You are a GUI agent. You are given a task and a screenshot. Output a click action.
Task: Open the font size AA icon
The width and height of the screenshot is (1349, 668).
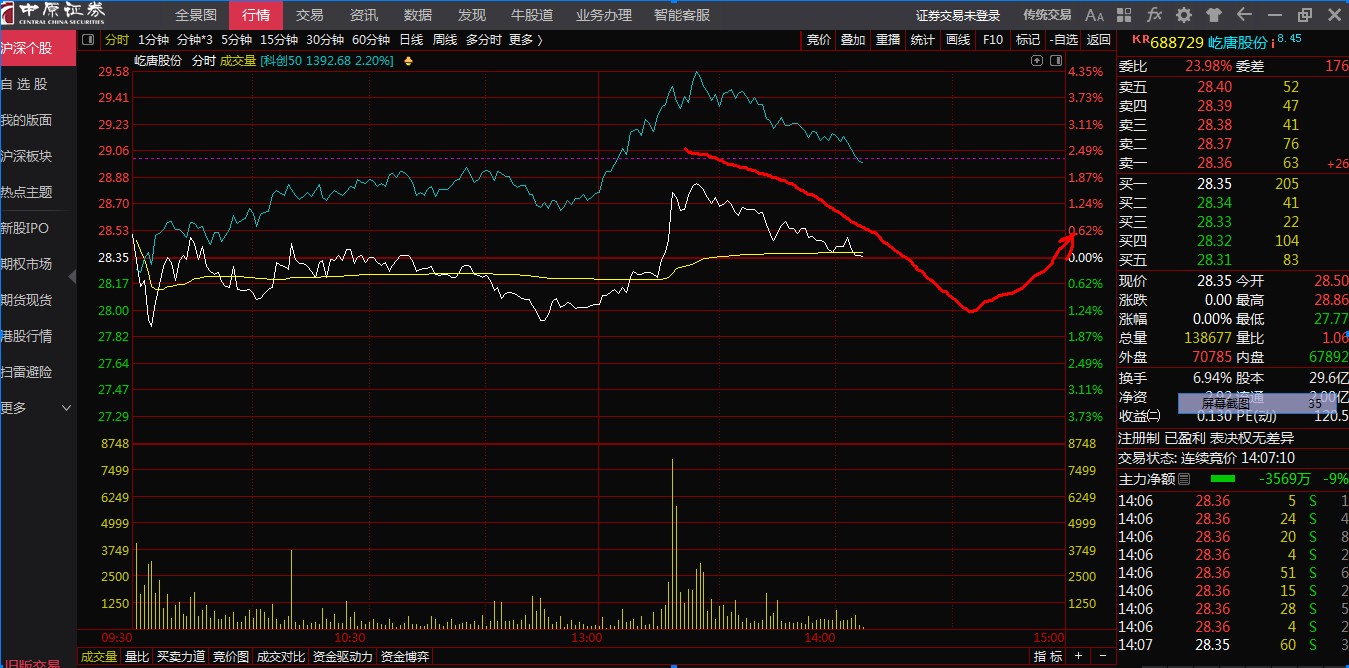click(1095, 15)
